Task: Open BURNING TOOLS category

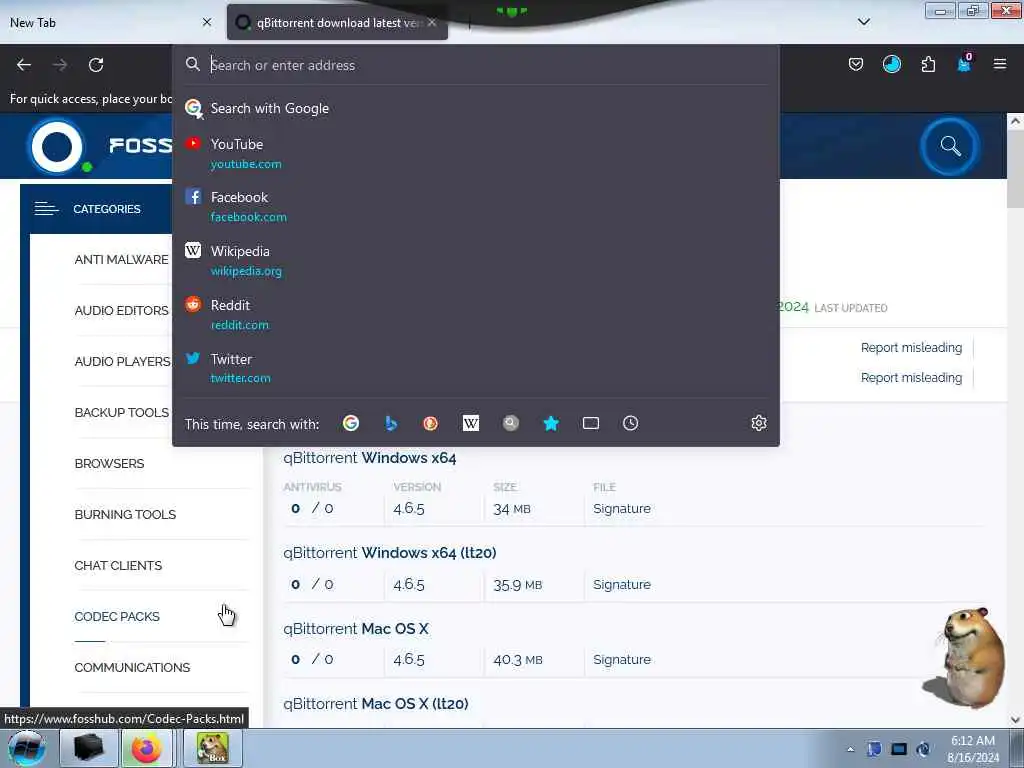Action: click(x=125, y=515)
